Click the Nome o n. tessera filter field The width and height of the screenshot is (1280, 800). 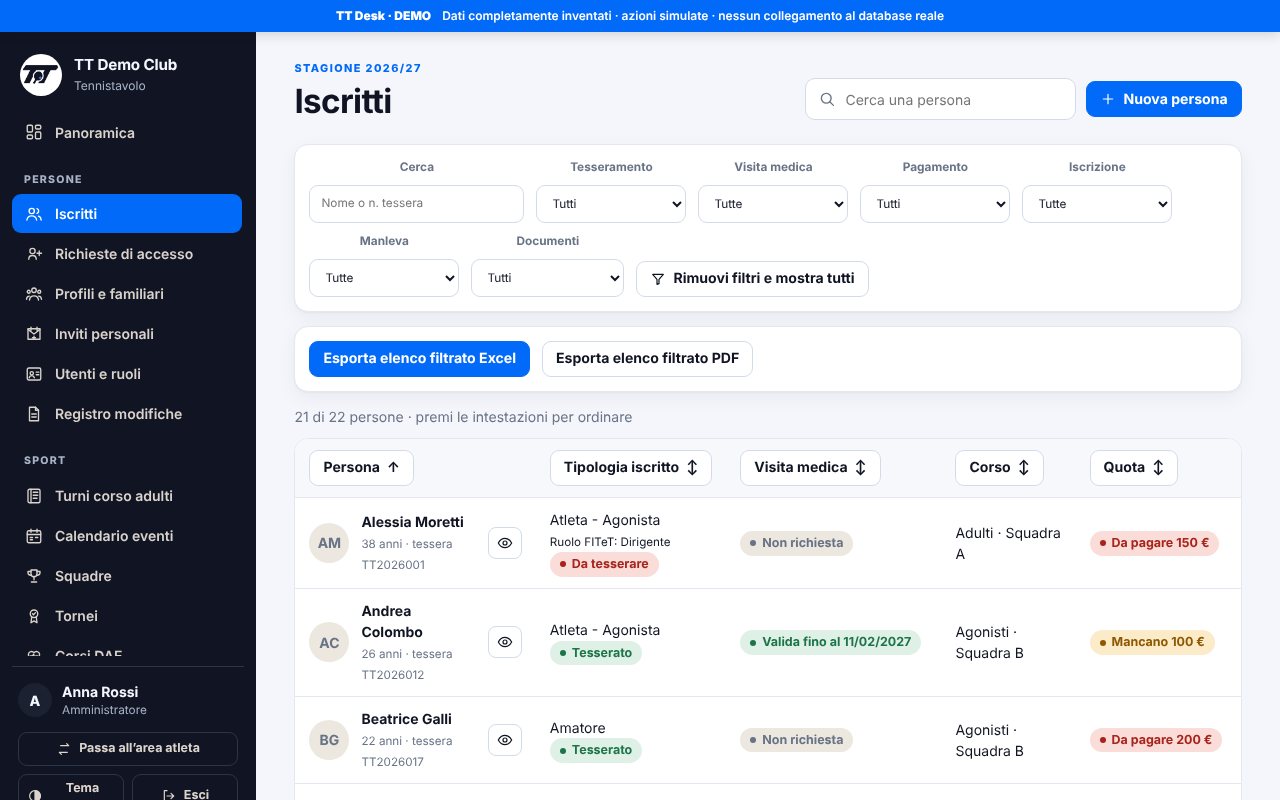[416, 204]
